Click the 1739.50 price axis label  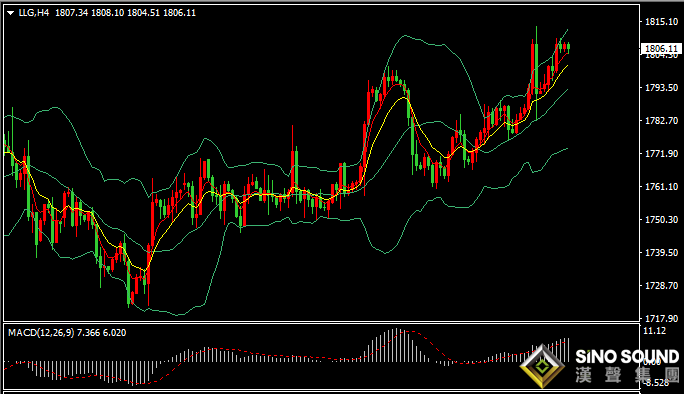point(661,253)
